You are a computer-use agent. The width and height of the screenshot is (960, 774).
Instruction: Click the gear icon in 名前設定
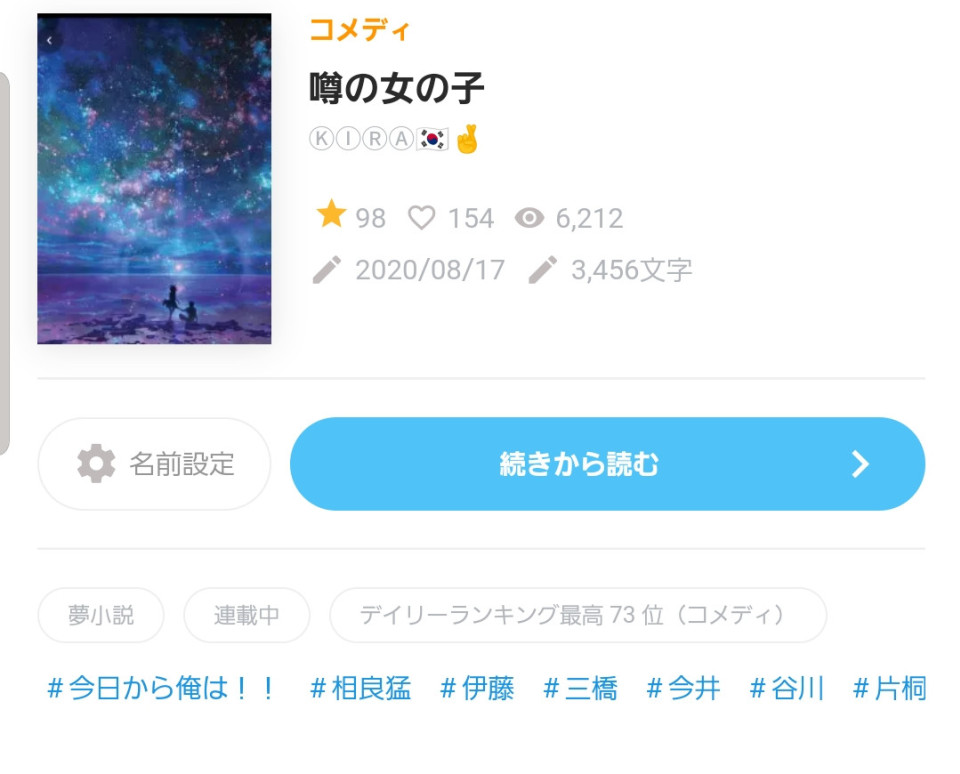(96, 464)
